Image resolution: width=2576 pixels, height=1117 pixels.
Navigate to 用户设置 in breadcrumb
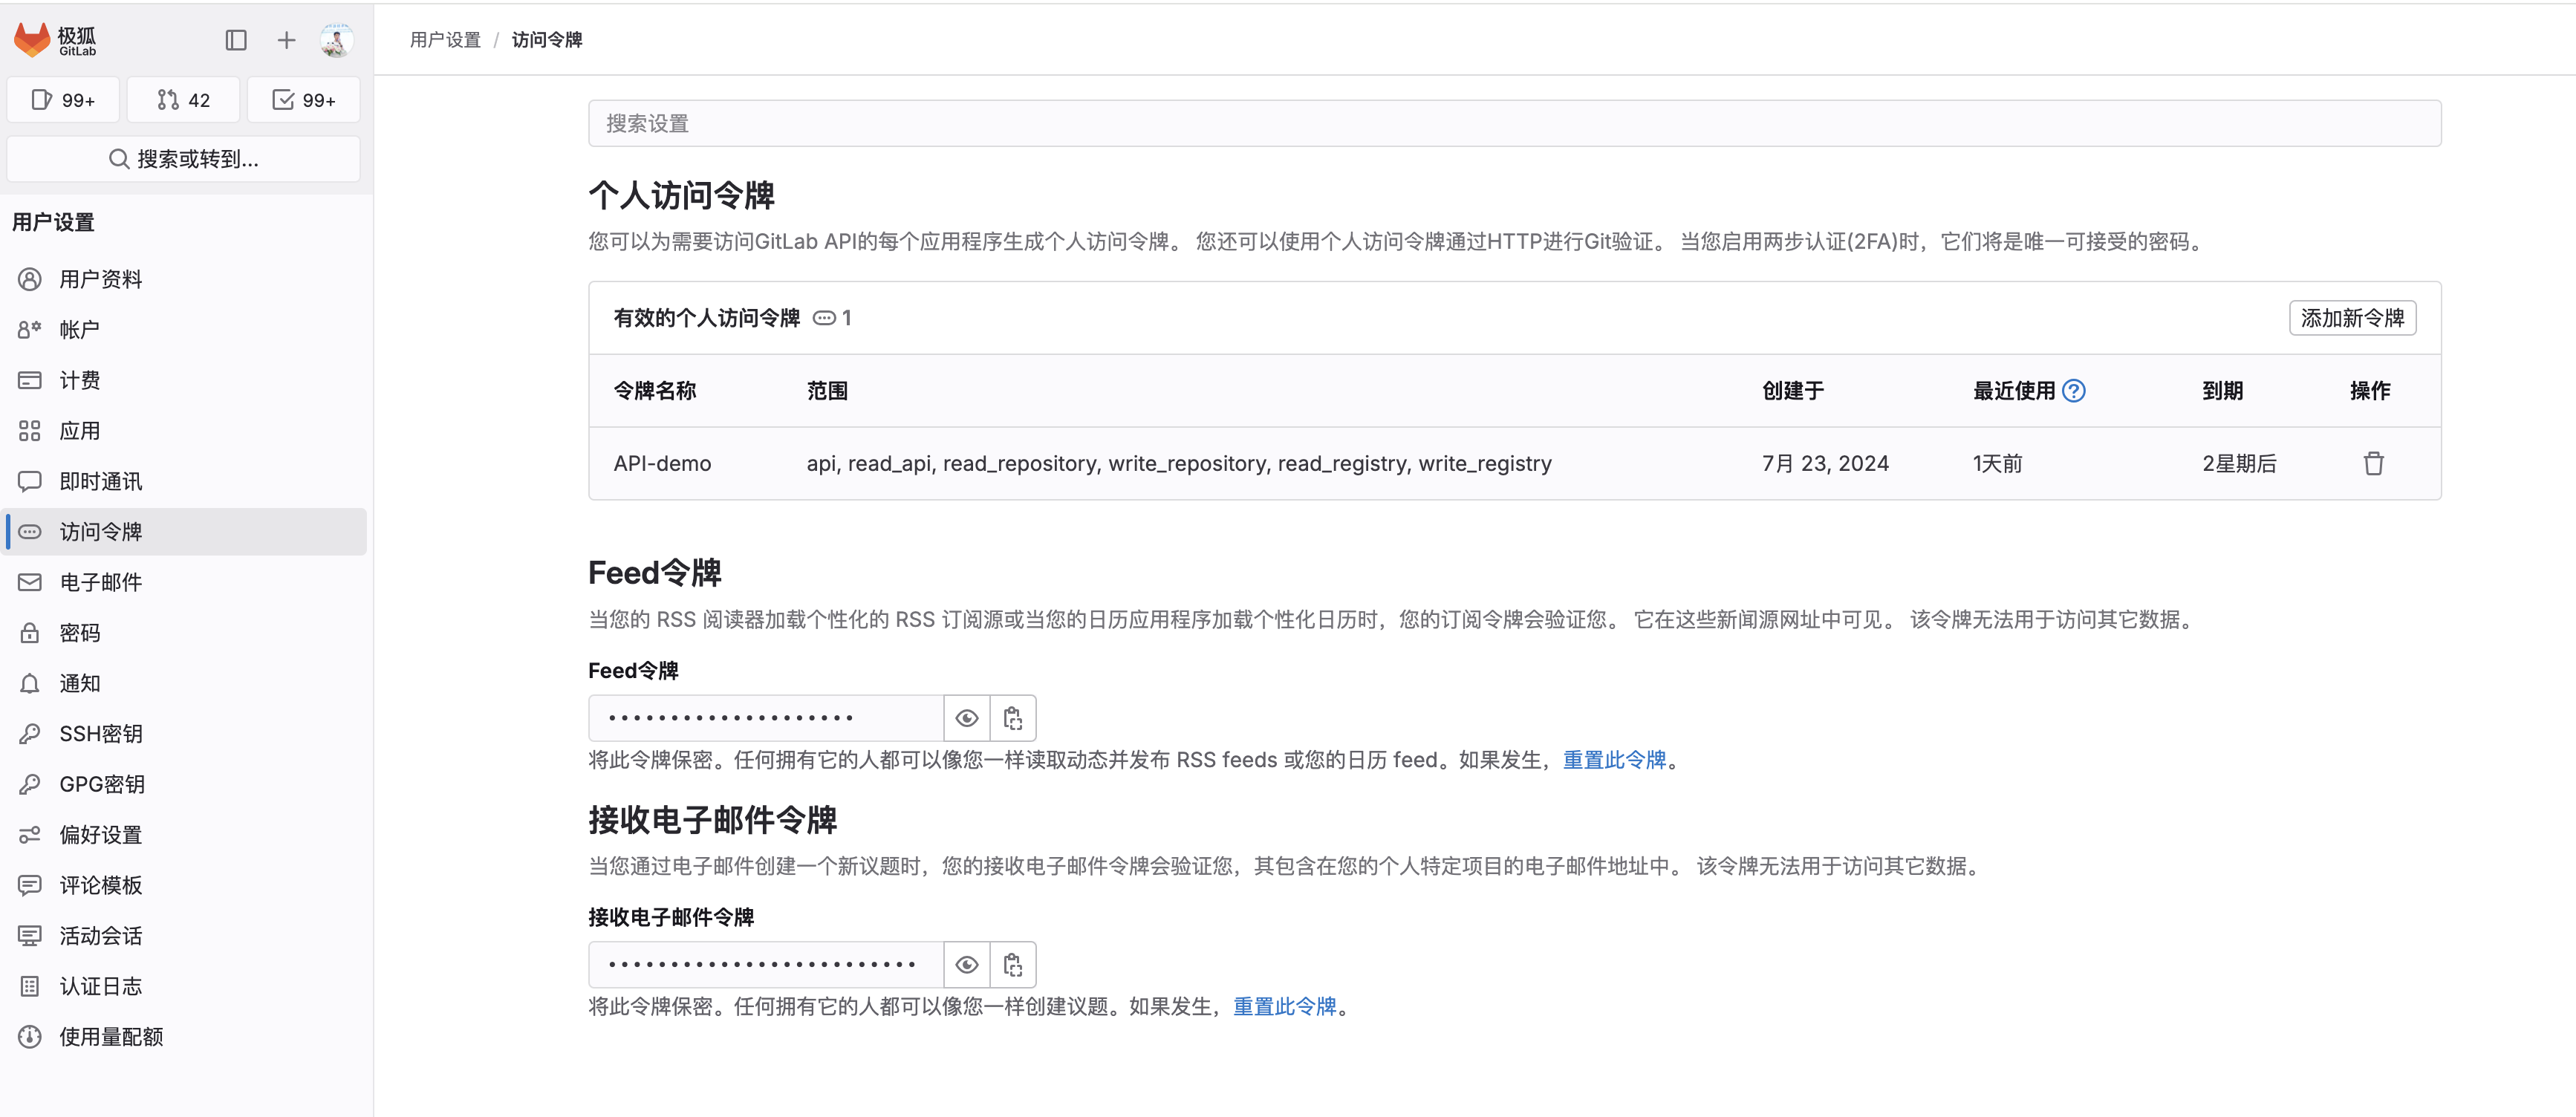pyautogui.click(x=444, y=39)
